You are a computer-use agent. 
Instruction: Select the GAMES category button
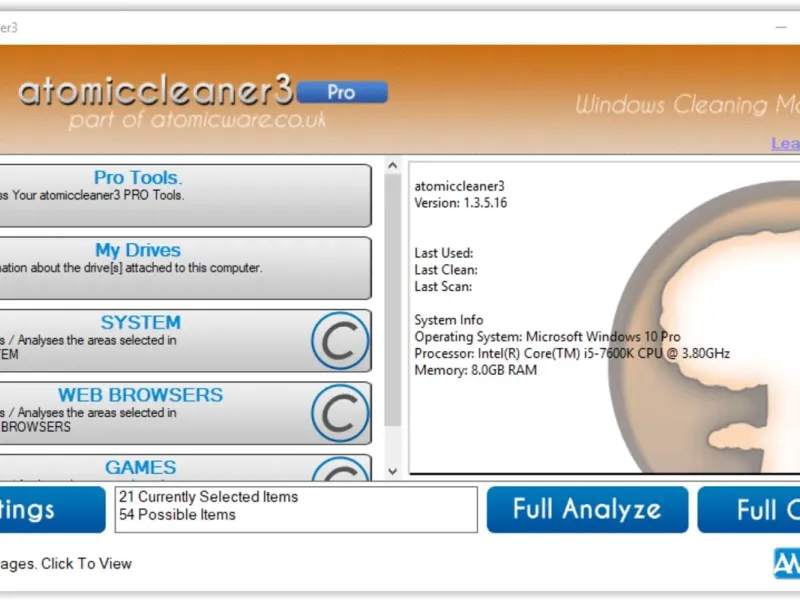tap(185, 467)
